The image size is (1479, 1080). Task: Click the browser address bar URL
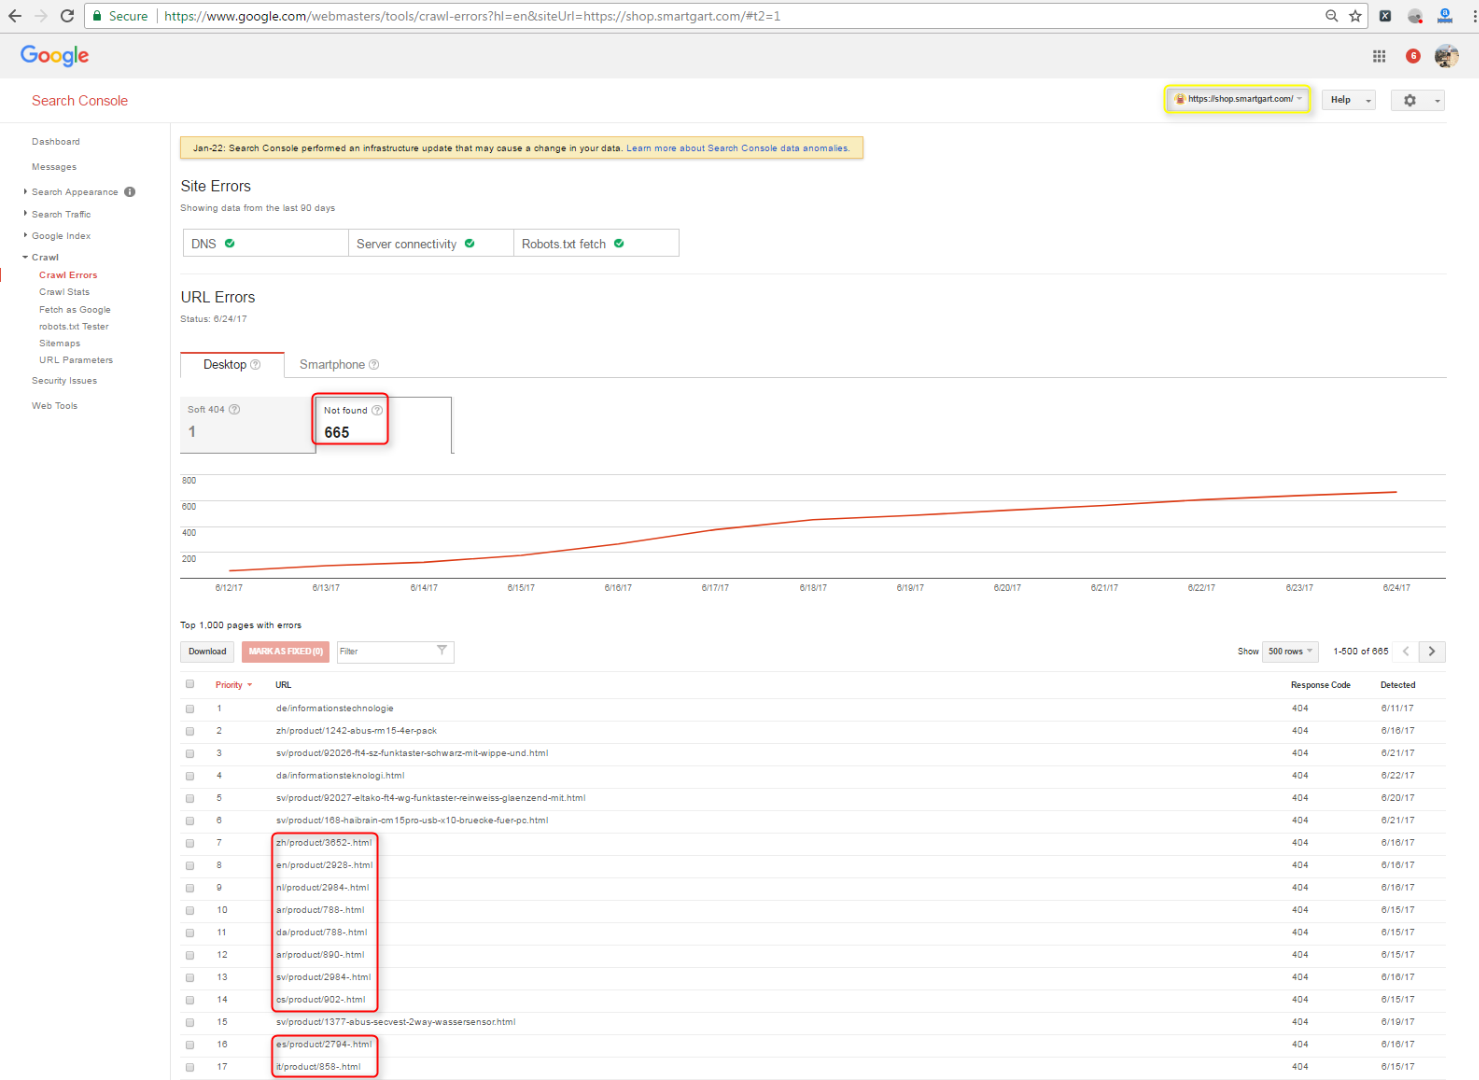pos(472,16)
